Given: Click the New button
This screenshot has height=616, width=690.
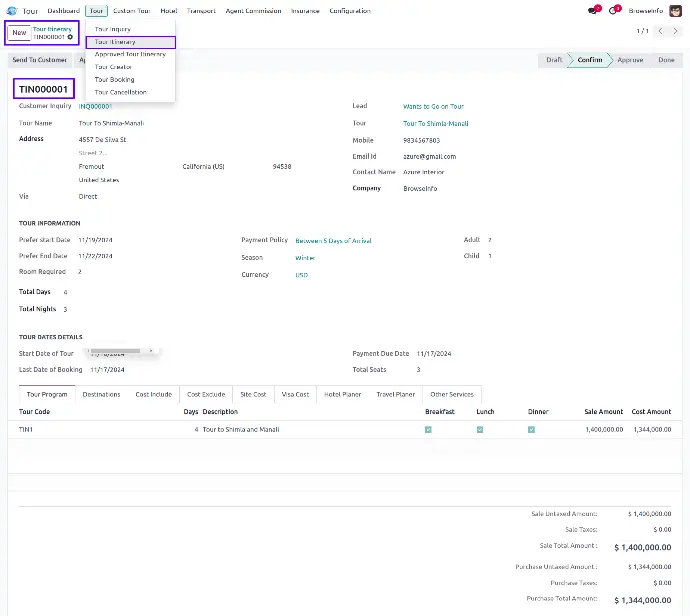Looking at the screenshot, I should click(19, 33).
